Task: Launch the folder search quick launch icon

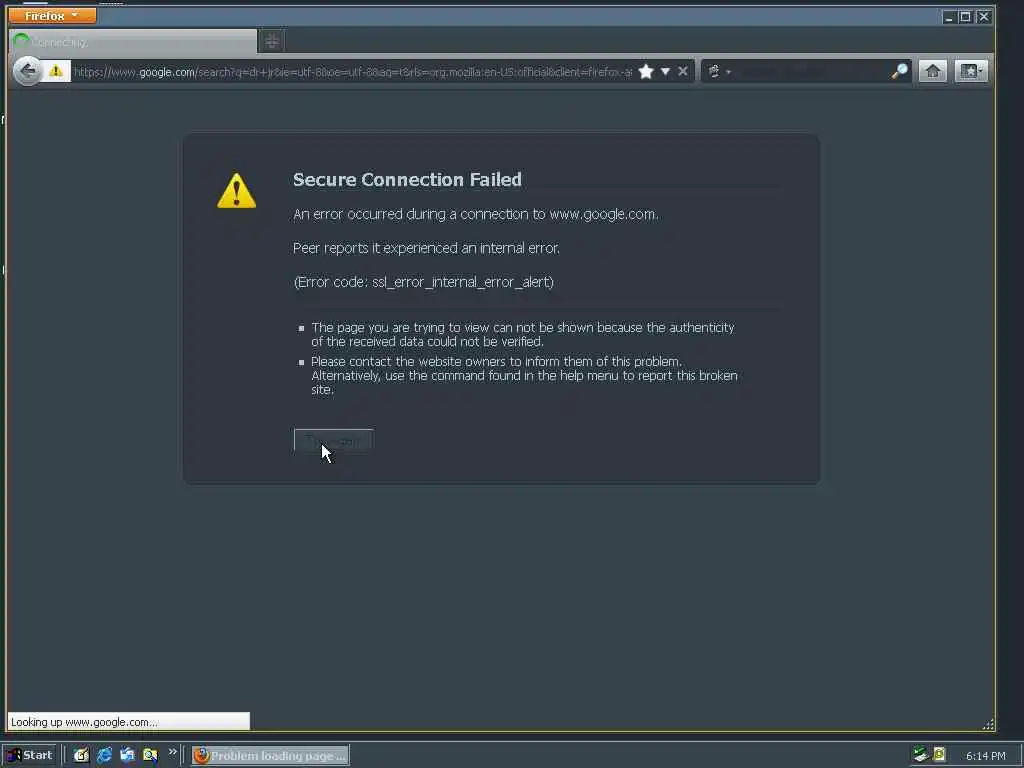Action: tap(150, 756)
